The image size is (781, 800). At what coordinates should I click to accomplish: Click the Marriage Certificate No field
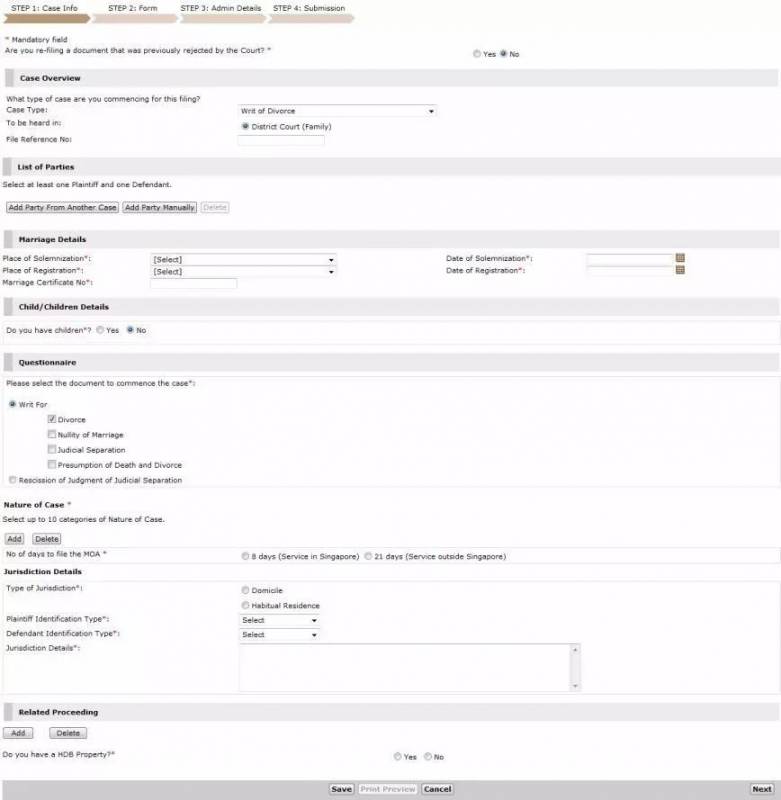193,283
